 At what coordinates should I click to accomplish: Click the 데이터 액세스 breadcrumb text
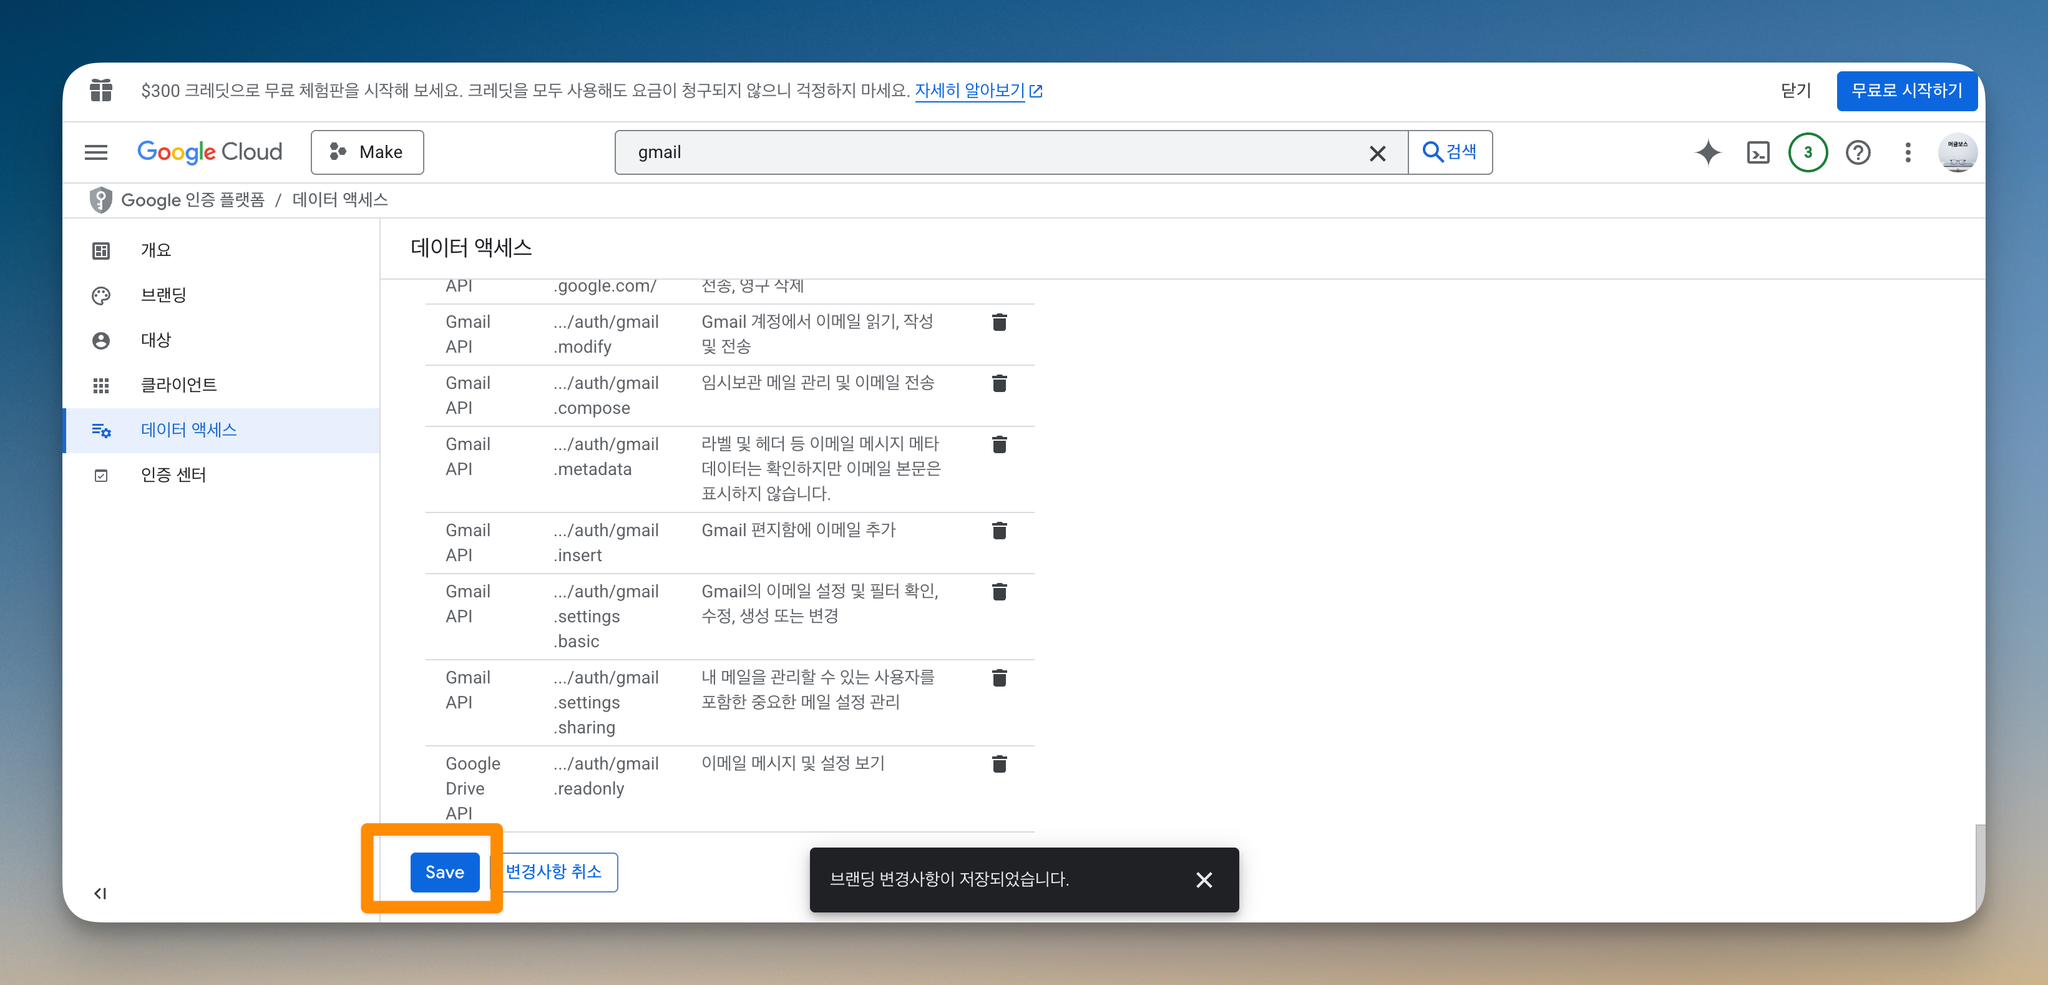coord(340,200)
